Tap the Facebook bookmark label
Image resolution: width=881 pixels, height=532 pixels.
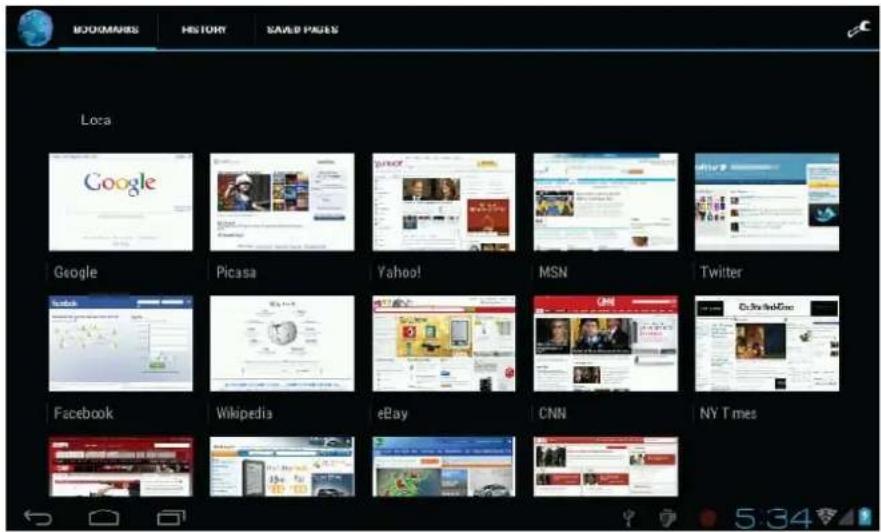pos(83,413)
